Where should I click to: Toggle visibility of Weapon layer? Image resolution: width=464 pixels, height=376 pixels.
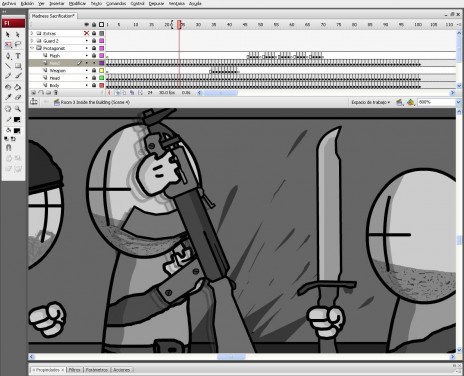tap(87, 70)
